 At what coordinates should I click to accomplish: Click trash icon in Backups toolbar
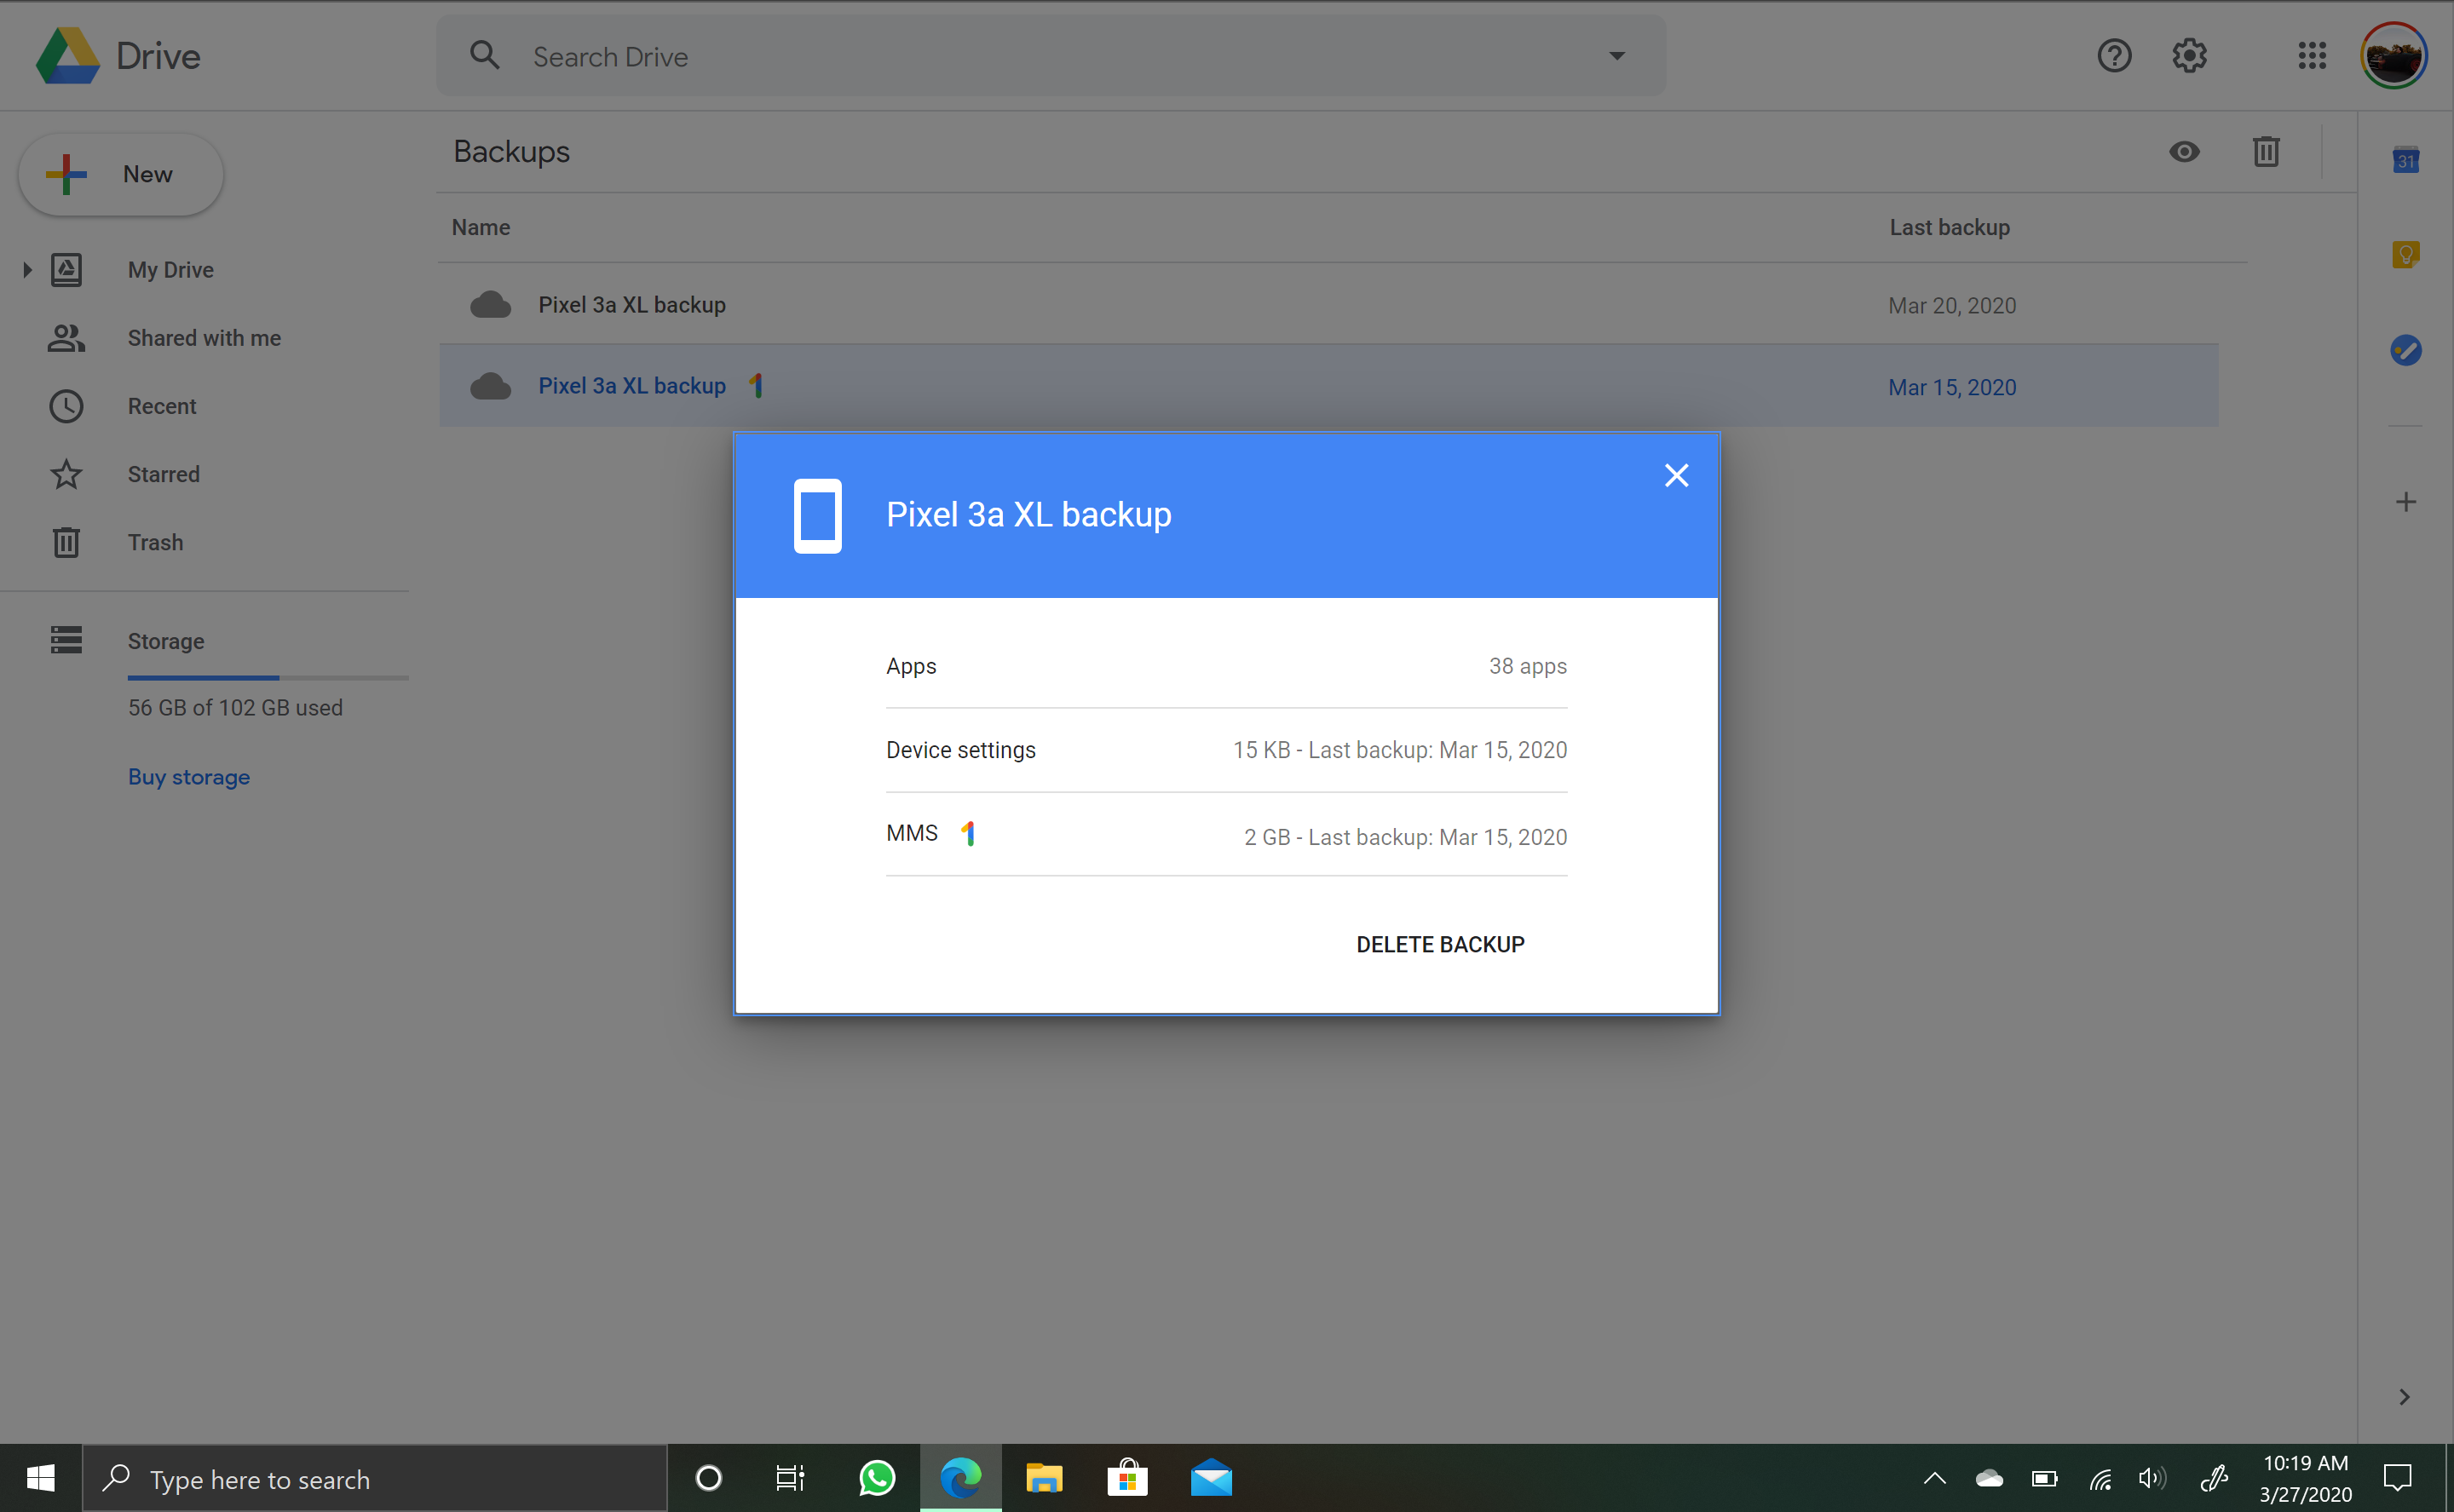click(x=2265, y=152)
